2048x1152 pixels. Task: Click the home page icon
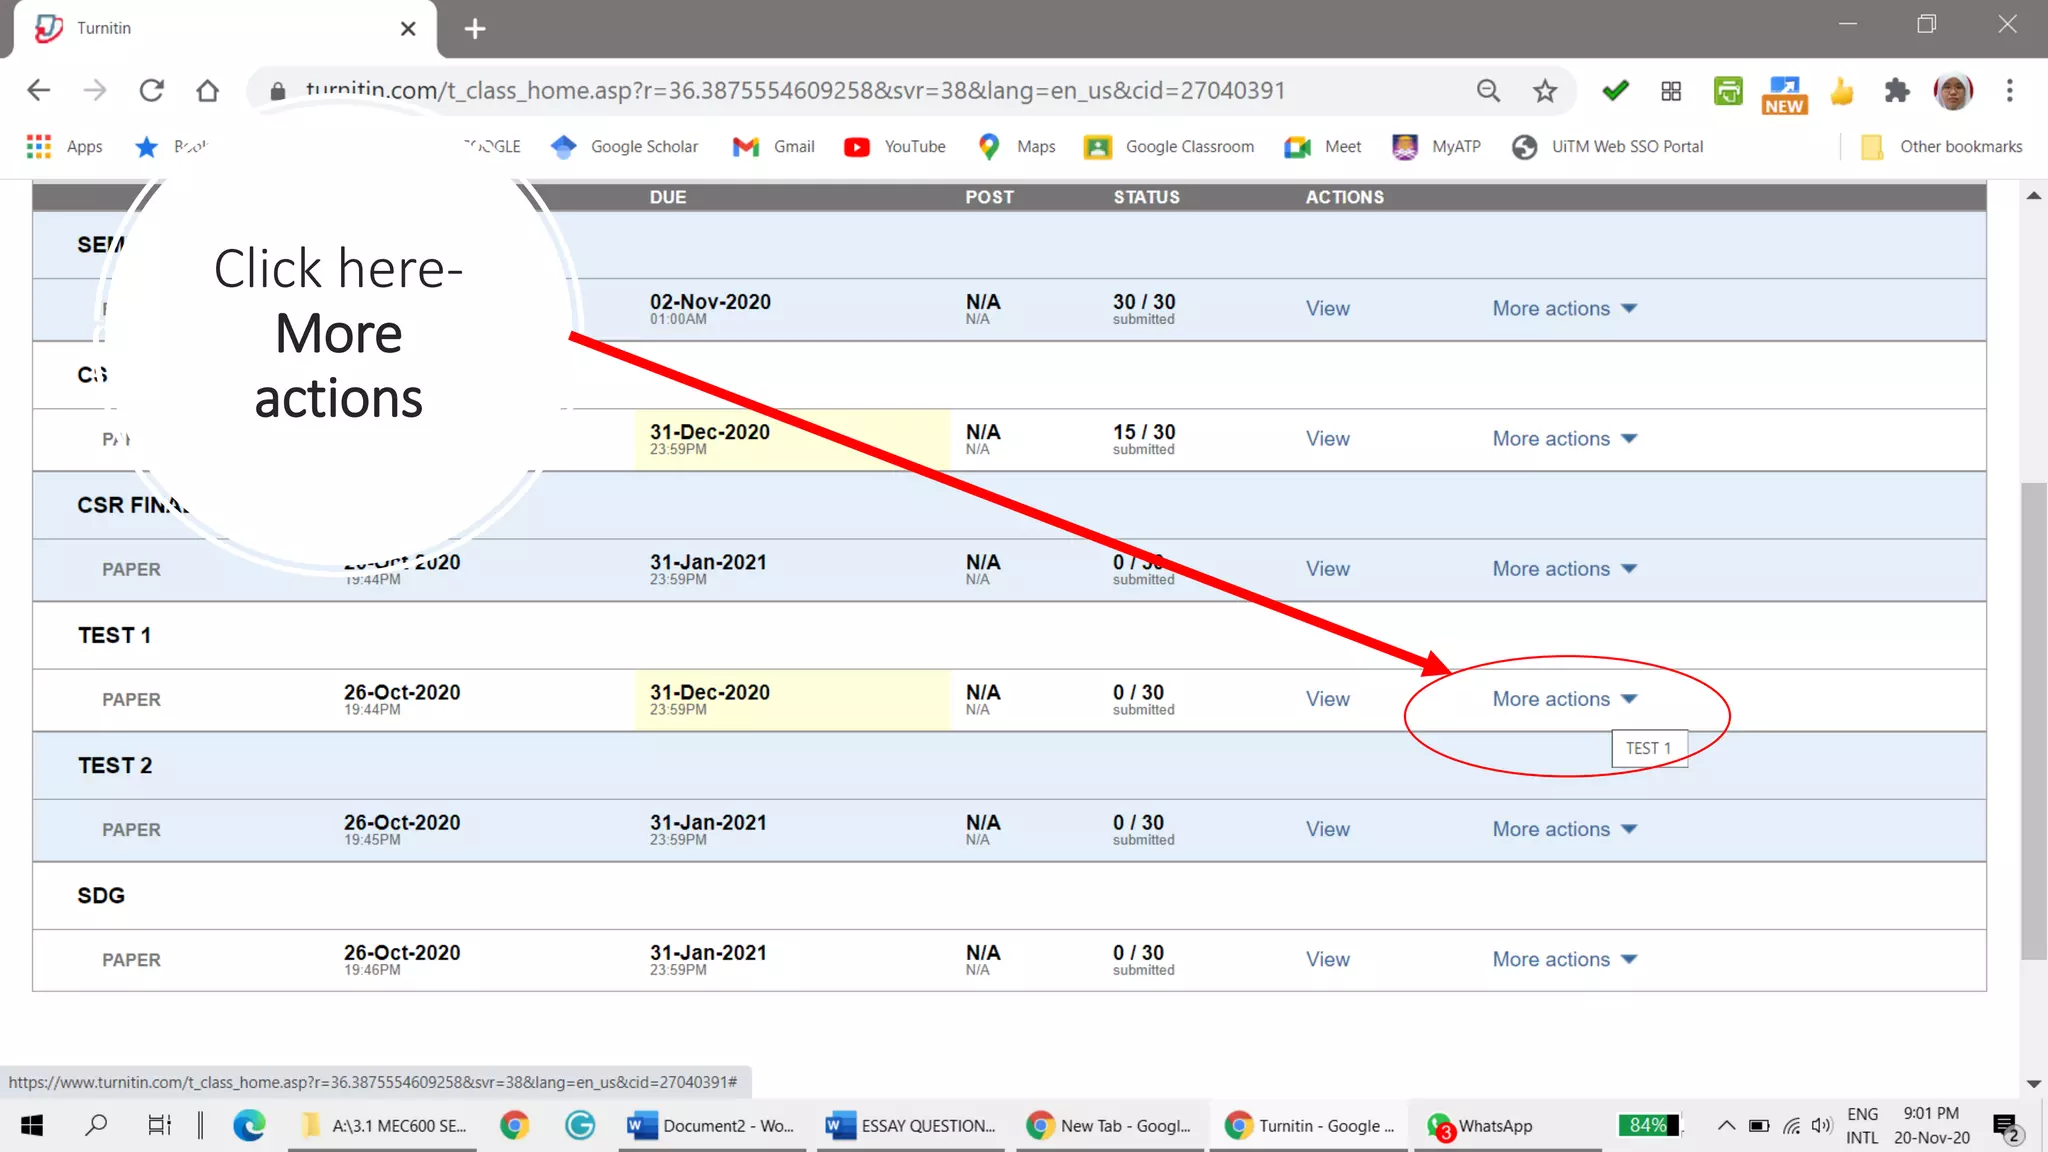click(x=207, y=91)
